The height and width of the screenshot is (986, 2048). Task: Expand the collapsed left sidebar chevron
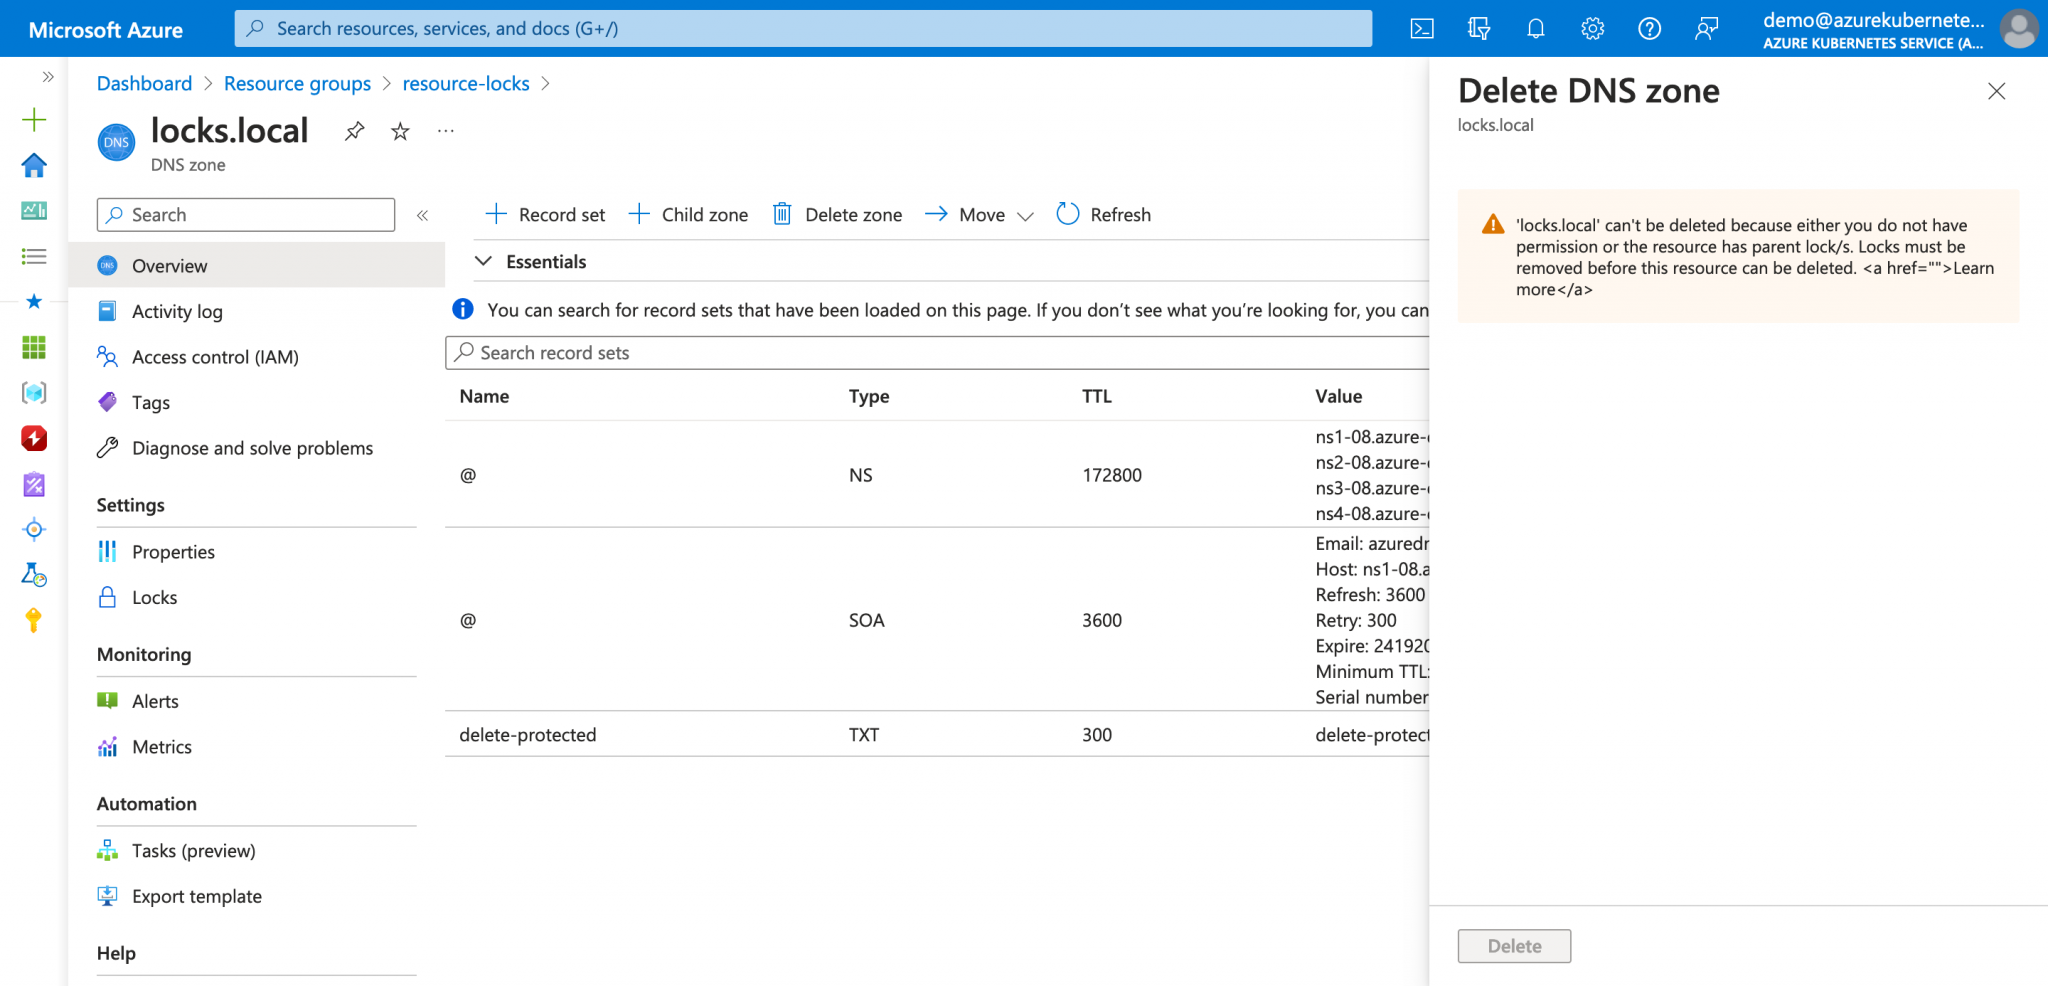coord(46,76)
